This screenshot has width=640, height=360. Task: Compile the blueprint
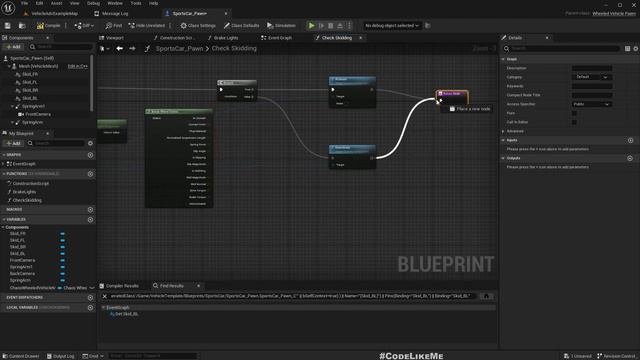48,26
